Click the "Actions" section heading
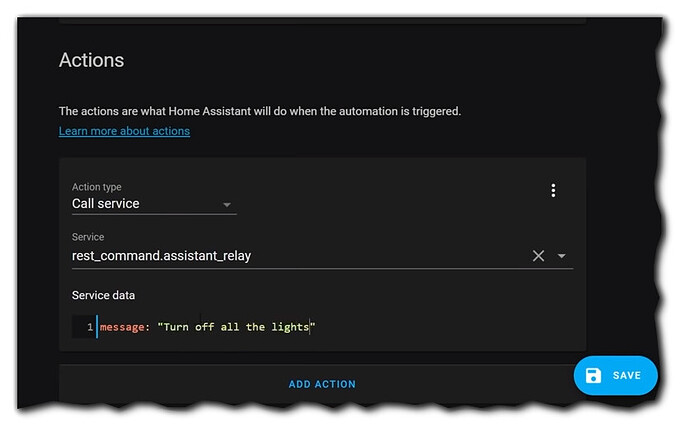Image resolution: width=690 pixels, height=436 pixels. tap(91, 60)
